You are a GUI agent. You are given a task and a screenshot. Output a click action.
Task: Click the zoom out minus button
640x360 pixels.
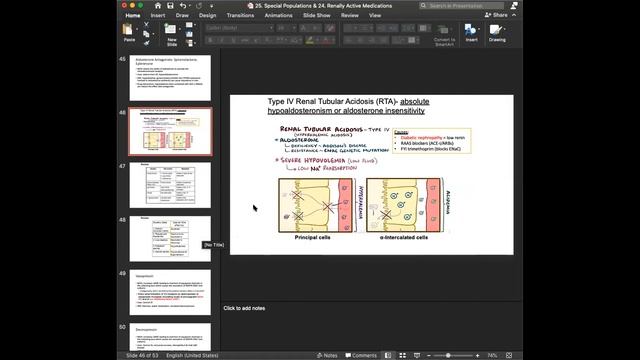point(429,356)
